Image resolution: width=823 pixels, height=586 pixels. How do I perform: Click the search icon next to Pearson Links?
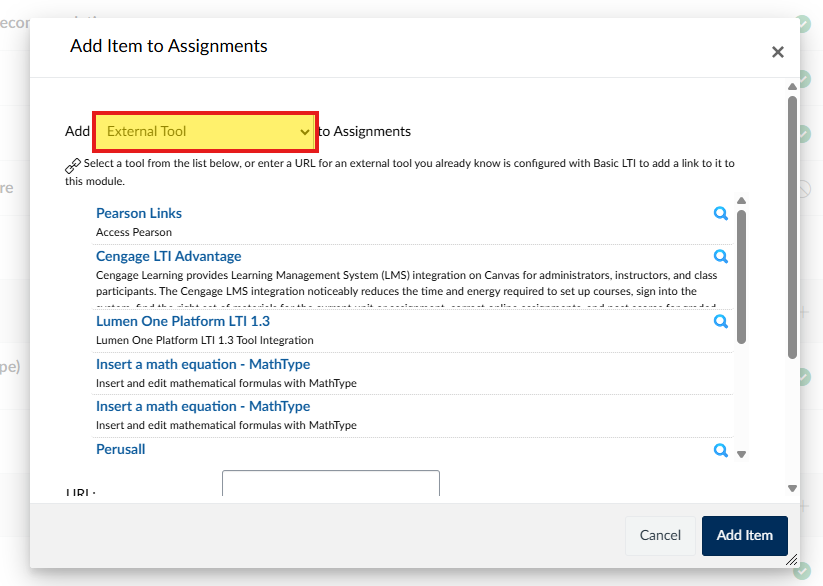point(720,213)
